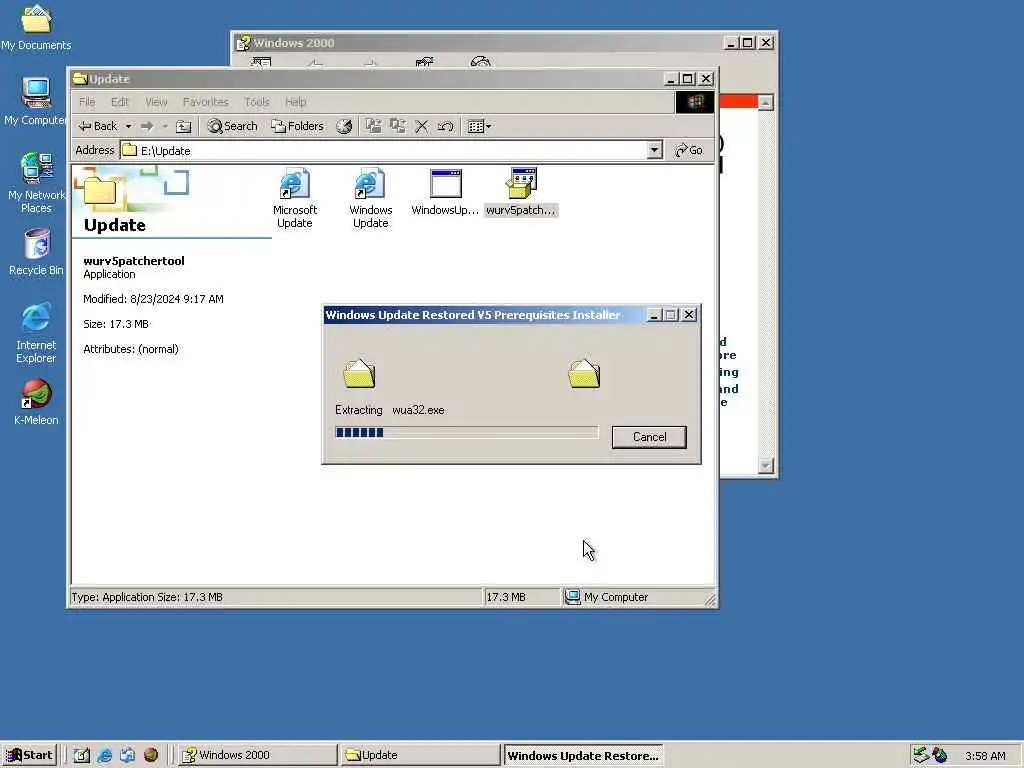Launch Outlook Express from quick launch

[127, 755]
